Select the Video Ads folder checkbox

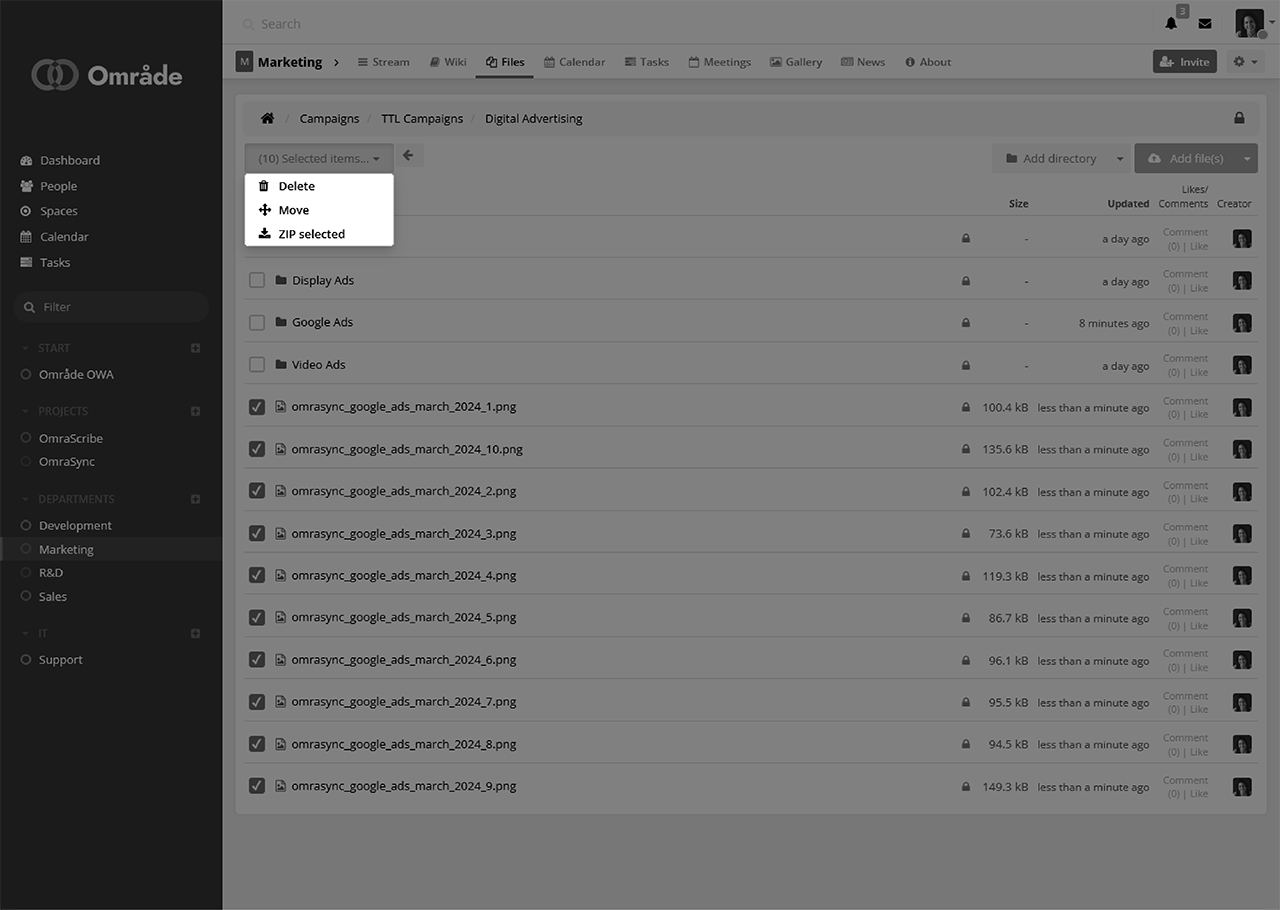click(x=257, y=365)
